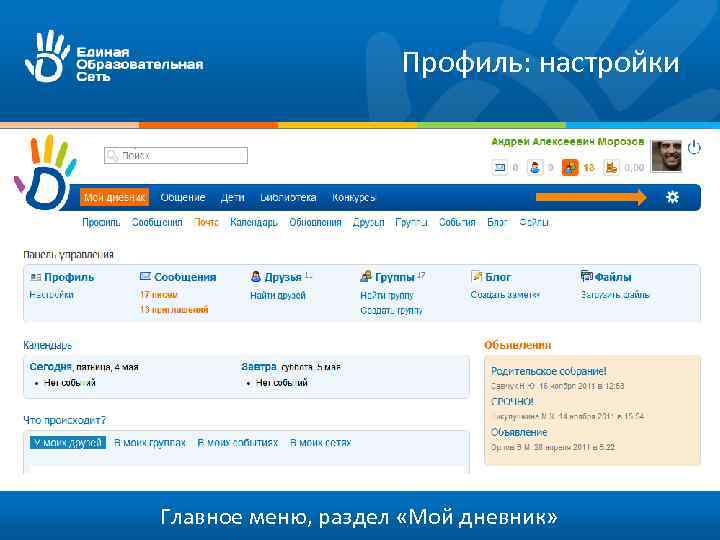Click note icon beside Блог heading
The width and height of the screenshot is (720, 540).
(x=476, y=276)
